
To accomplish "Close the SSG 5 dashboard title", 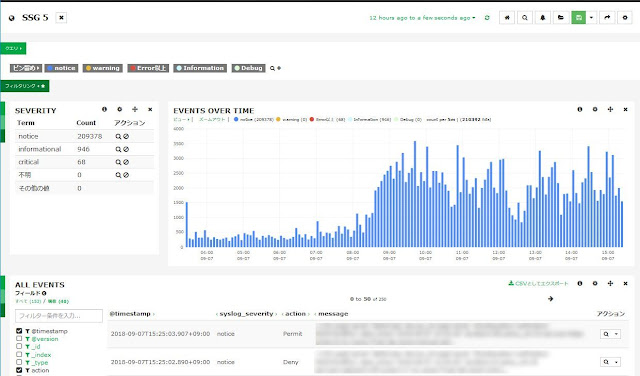I will click(x=61, y=18).
